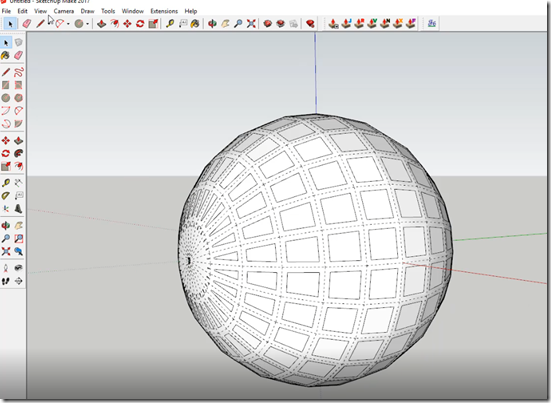Activate Pan hand tool in top toolbar
Image resolution: width=551 pixels, height=403 pixels.
pyautogui.click(x=225, y=24)
